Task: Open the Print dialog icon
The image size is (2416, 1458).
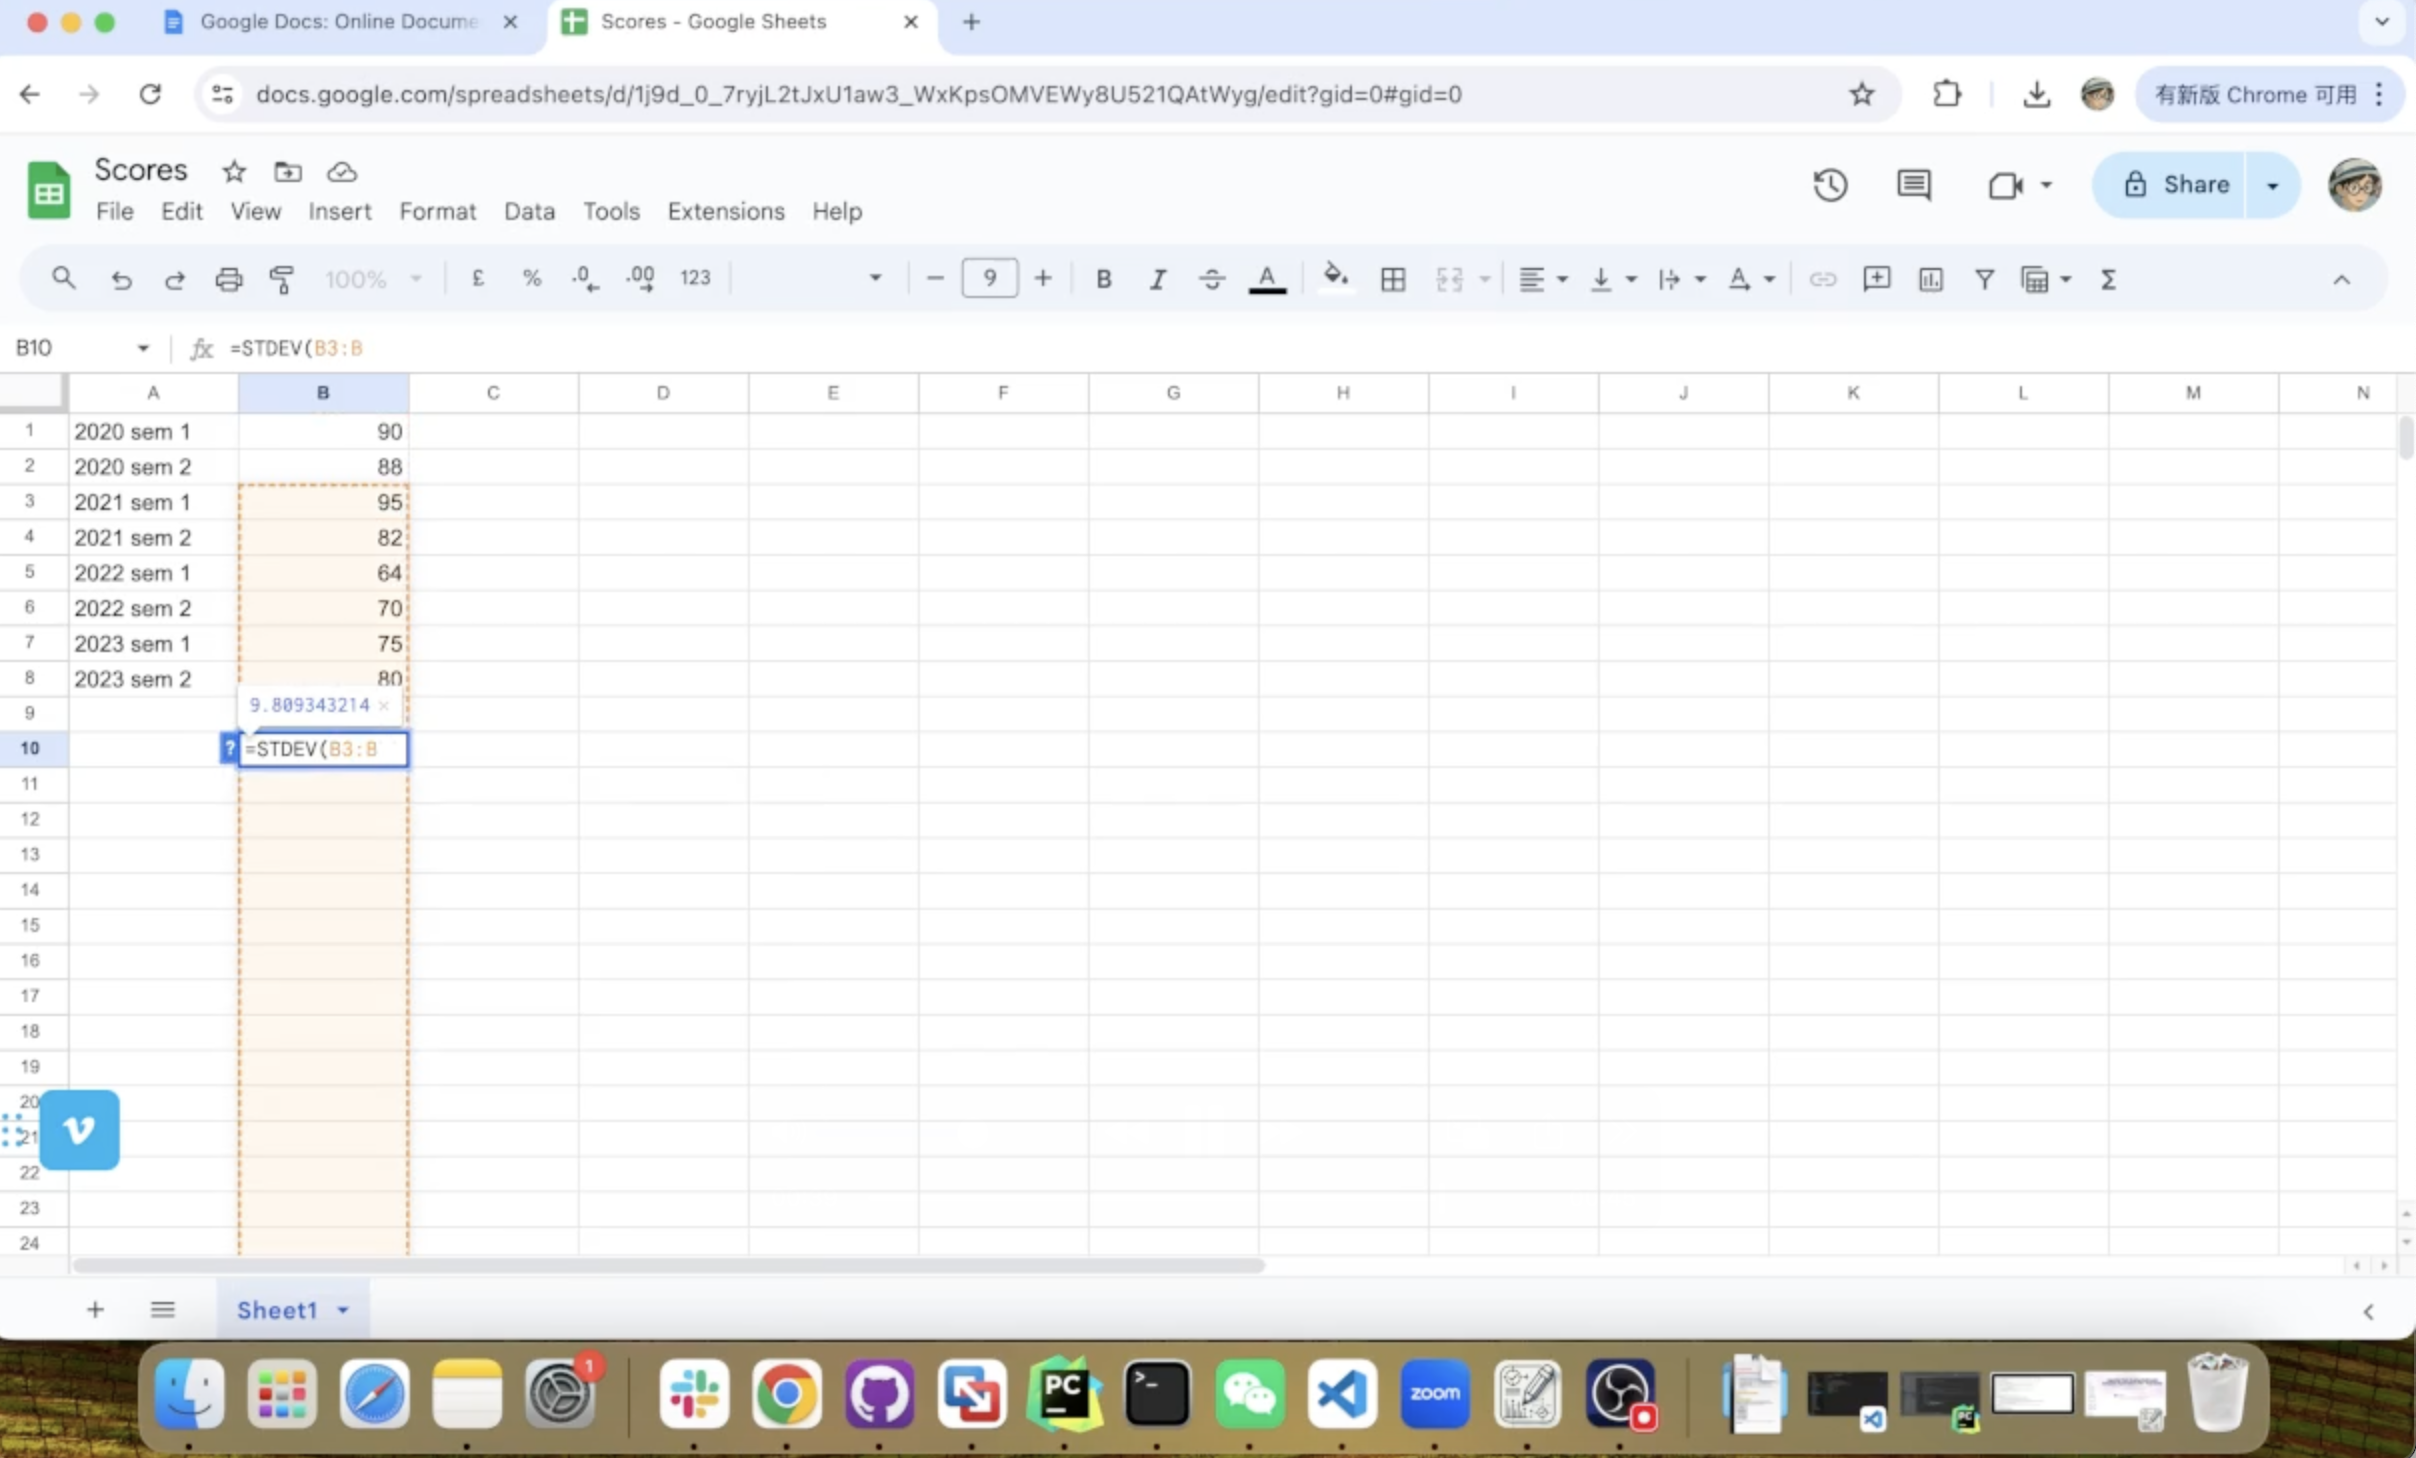Action: point(228,280)
